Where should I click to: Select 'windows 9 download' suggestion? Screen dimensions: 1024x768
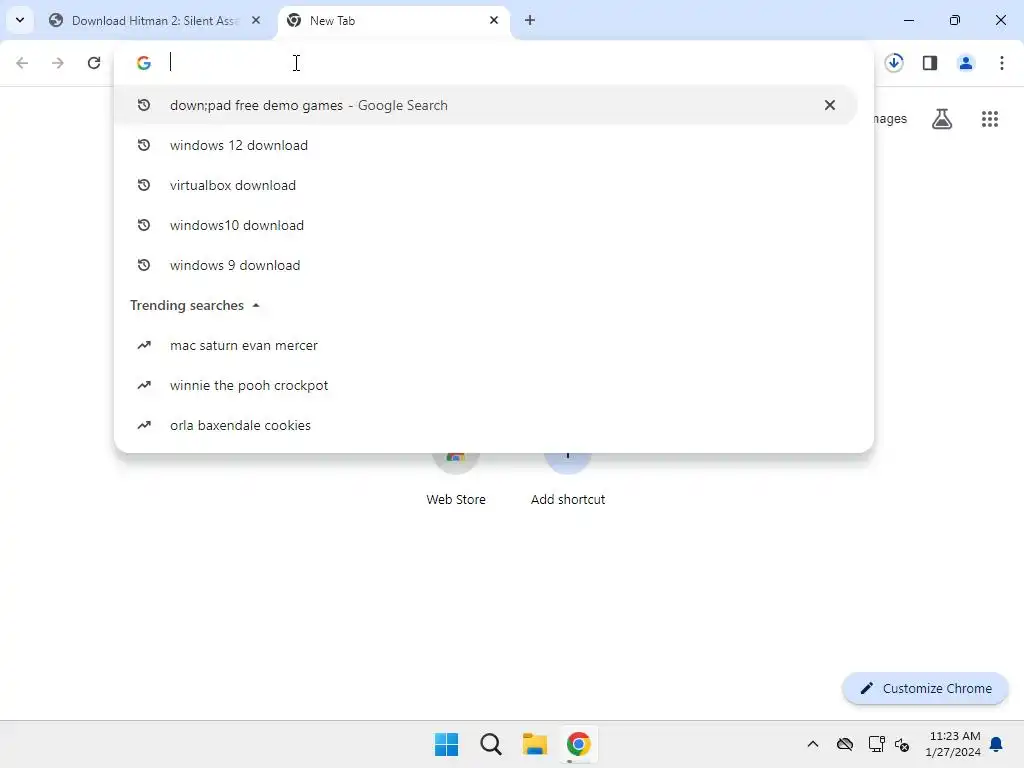[486, 265]
